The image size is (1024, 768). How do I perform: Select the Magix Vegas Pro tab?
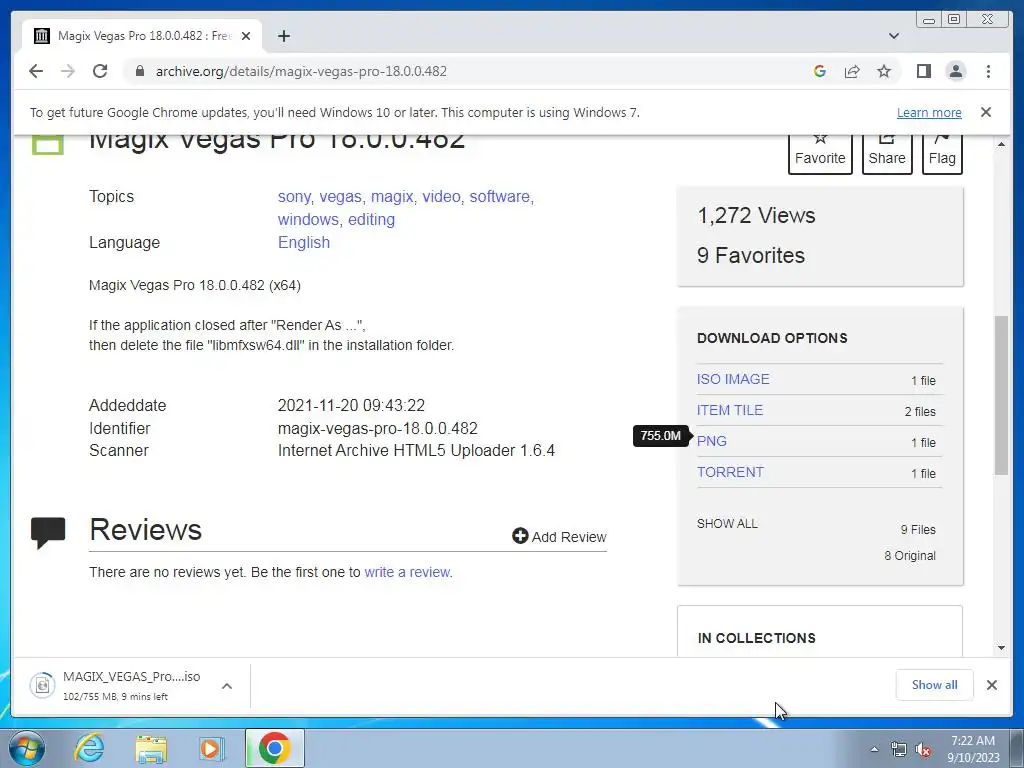pos(142,36)
